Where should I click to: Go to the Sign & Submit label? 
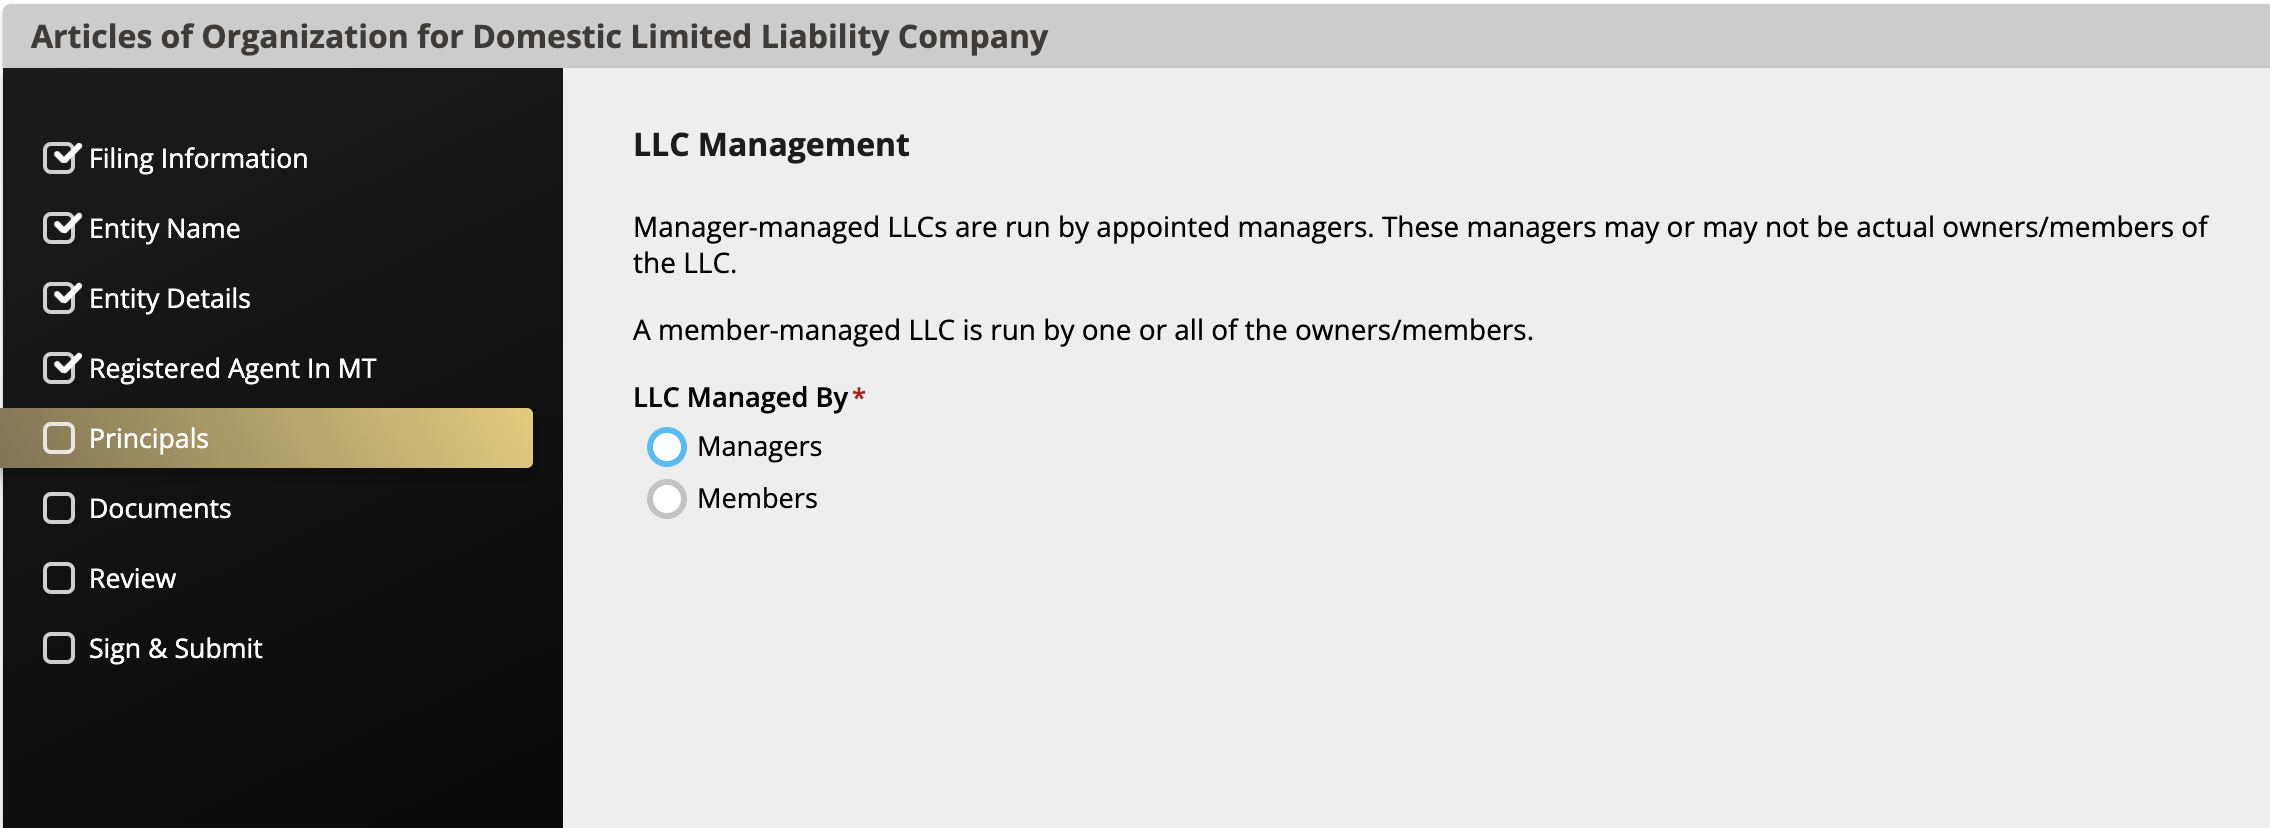[175, 649]
